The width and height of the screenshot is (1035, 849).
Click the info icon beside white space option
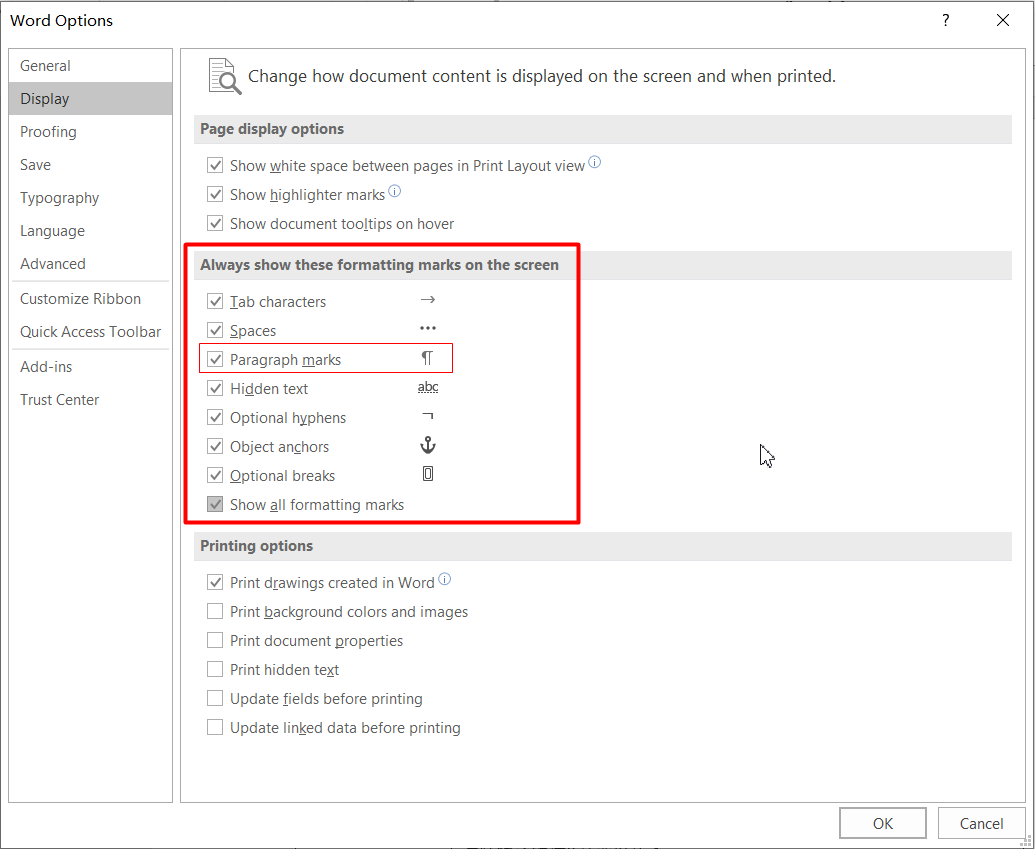tap(595, 162)
